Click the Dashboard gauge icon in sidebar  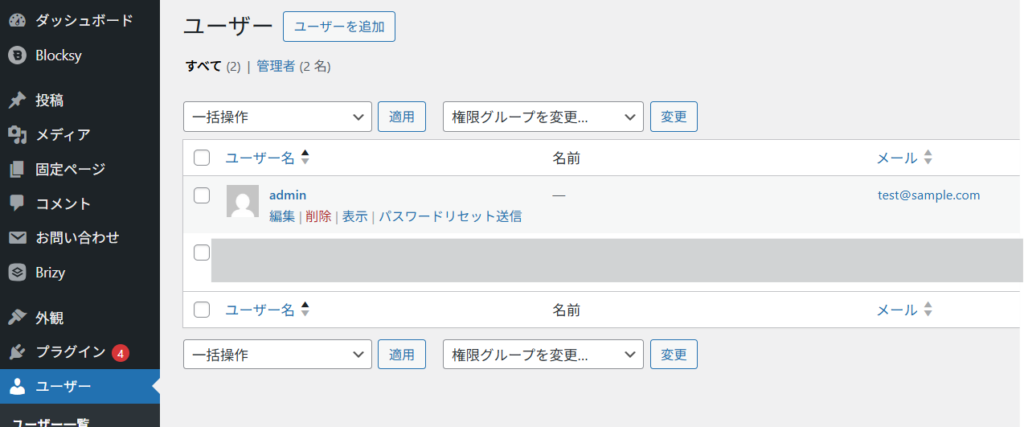[16, 20]
